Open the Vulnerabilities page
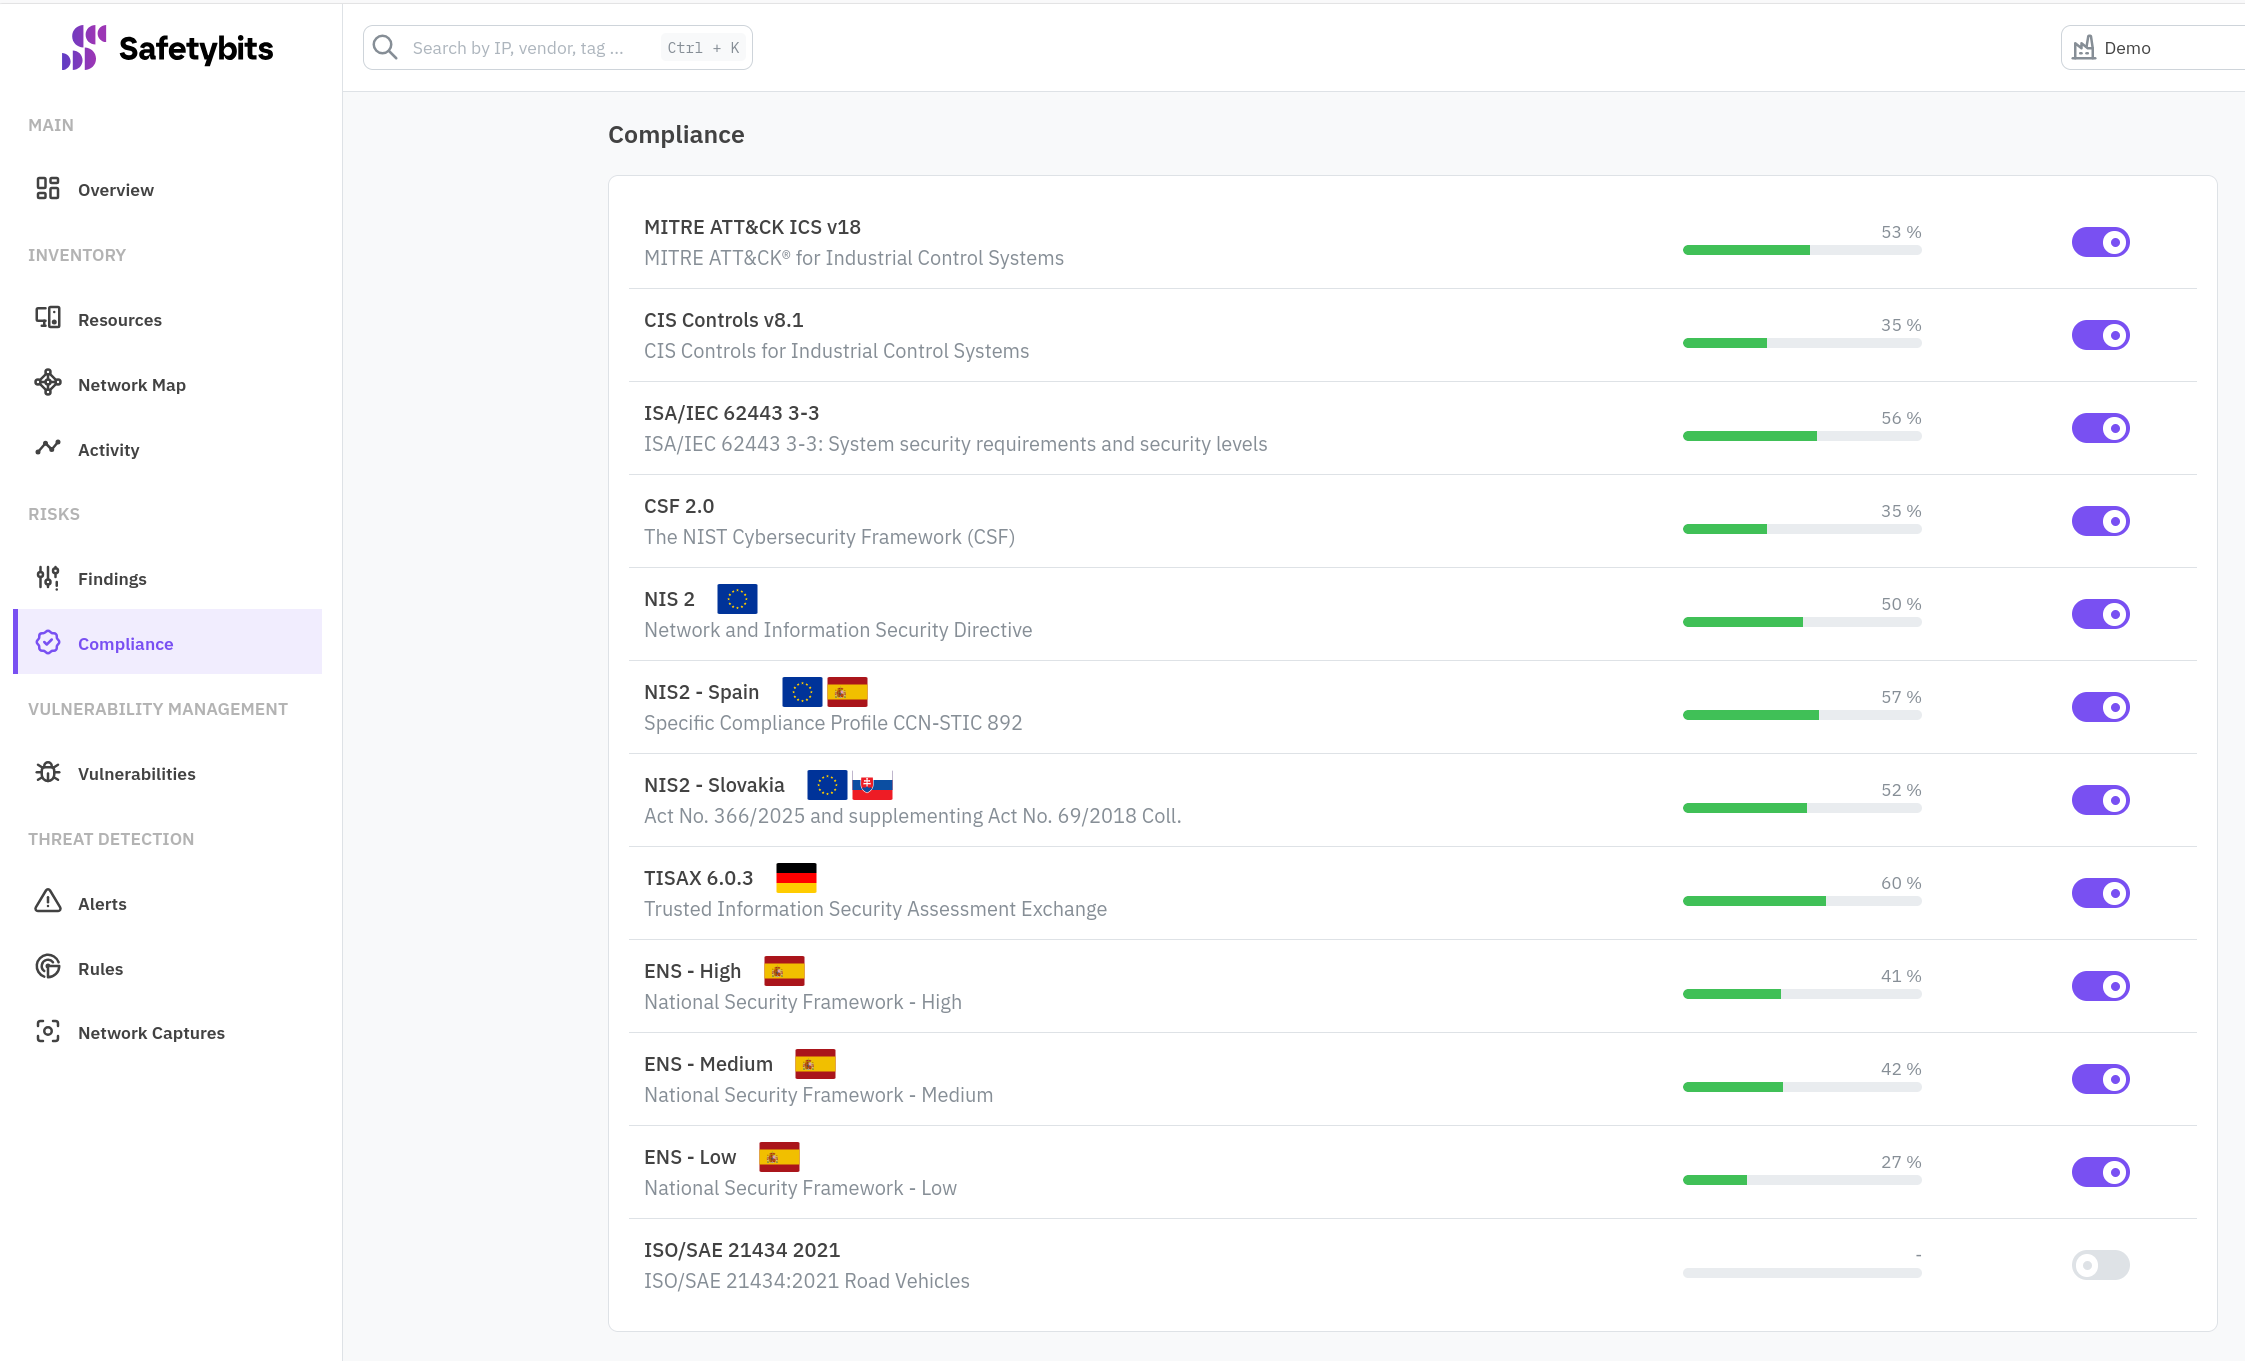This screenshot has height=1361, width=2245. pyautogui.click(x=168, y=773)
